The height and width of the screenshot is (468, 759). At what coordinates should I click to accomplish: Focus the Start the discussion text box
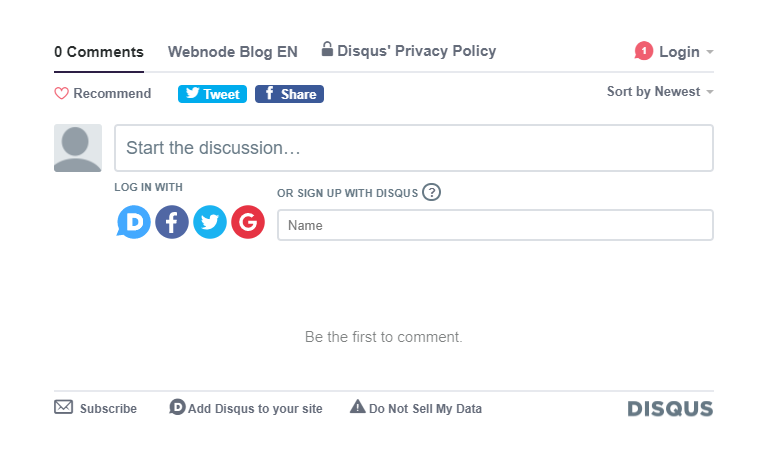(414, 148)
